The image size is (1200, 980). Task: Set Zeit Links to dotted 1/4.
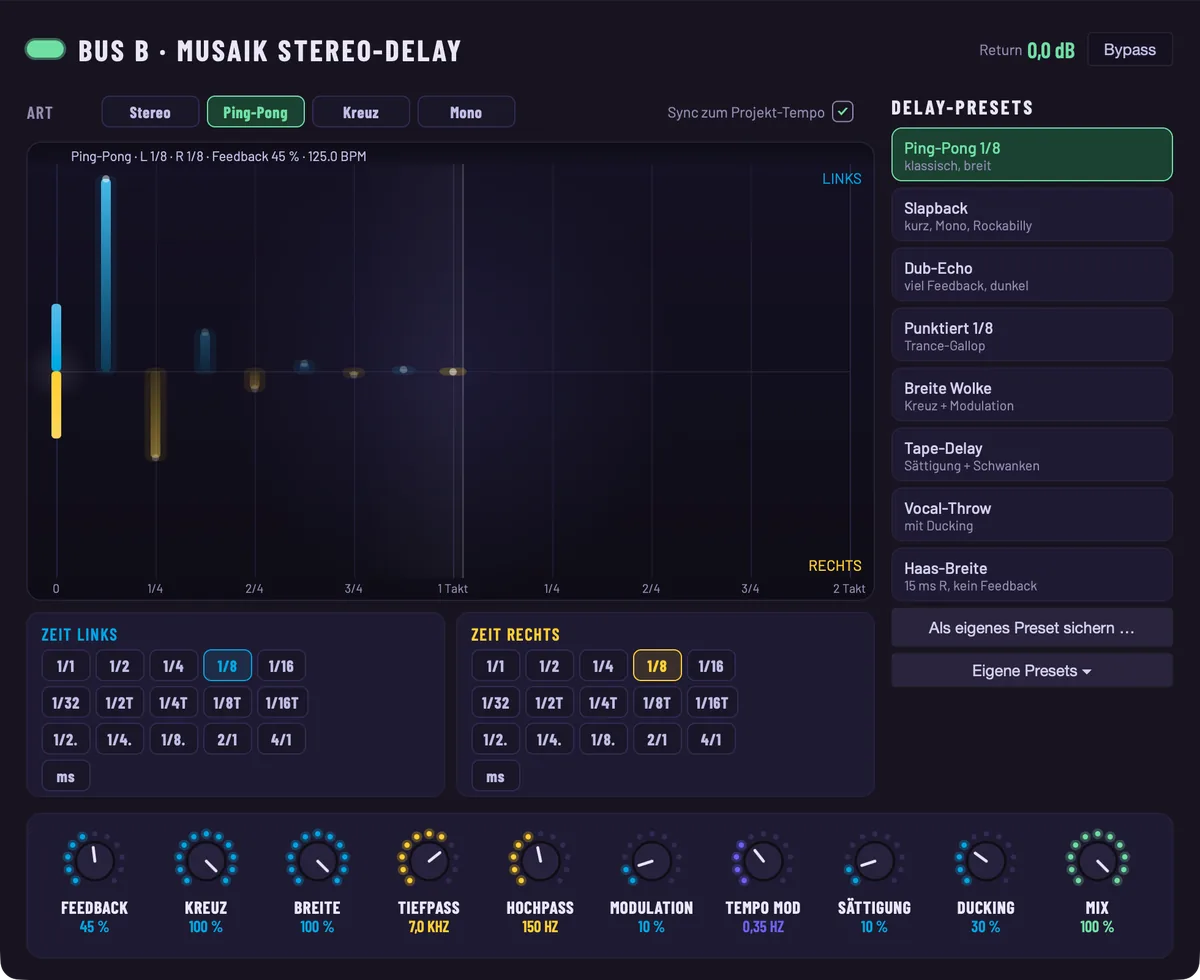[x=120, y=739]
